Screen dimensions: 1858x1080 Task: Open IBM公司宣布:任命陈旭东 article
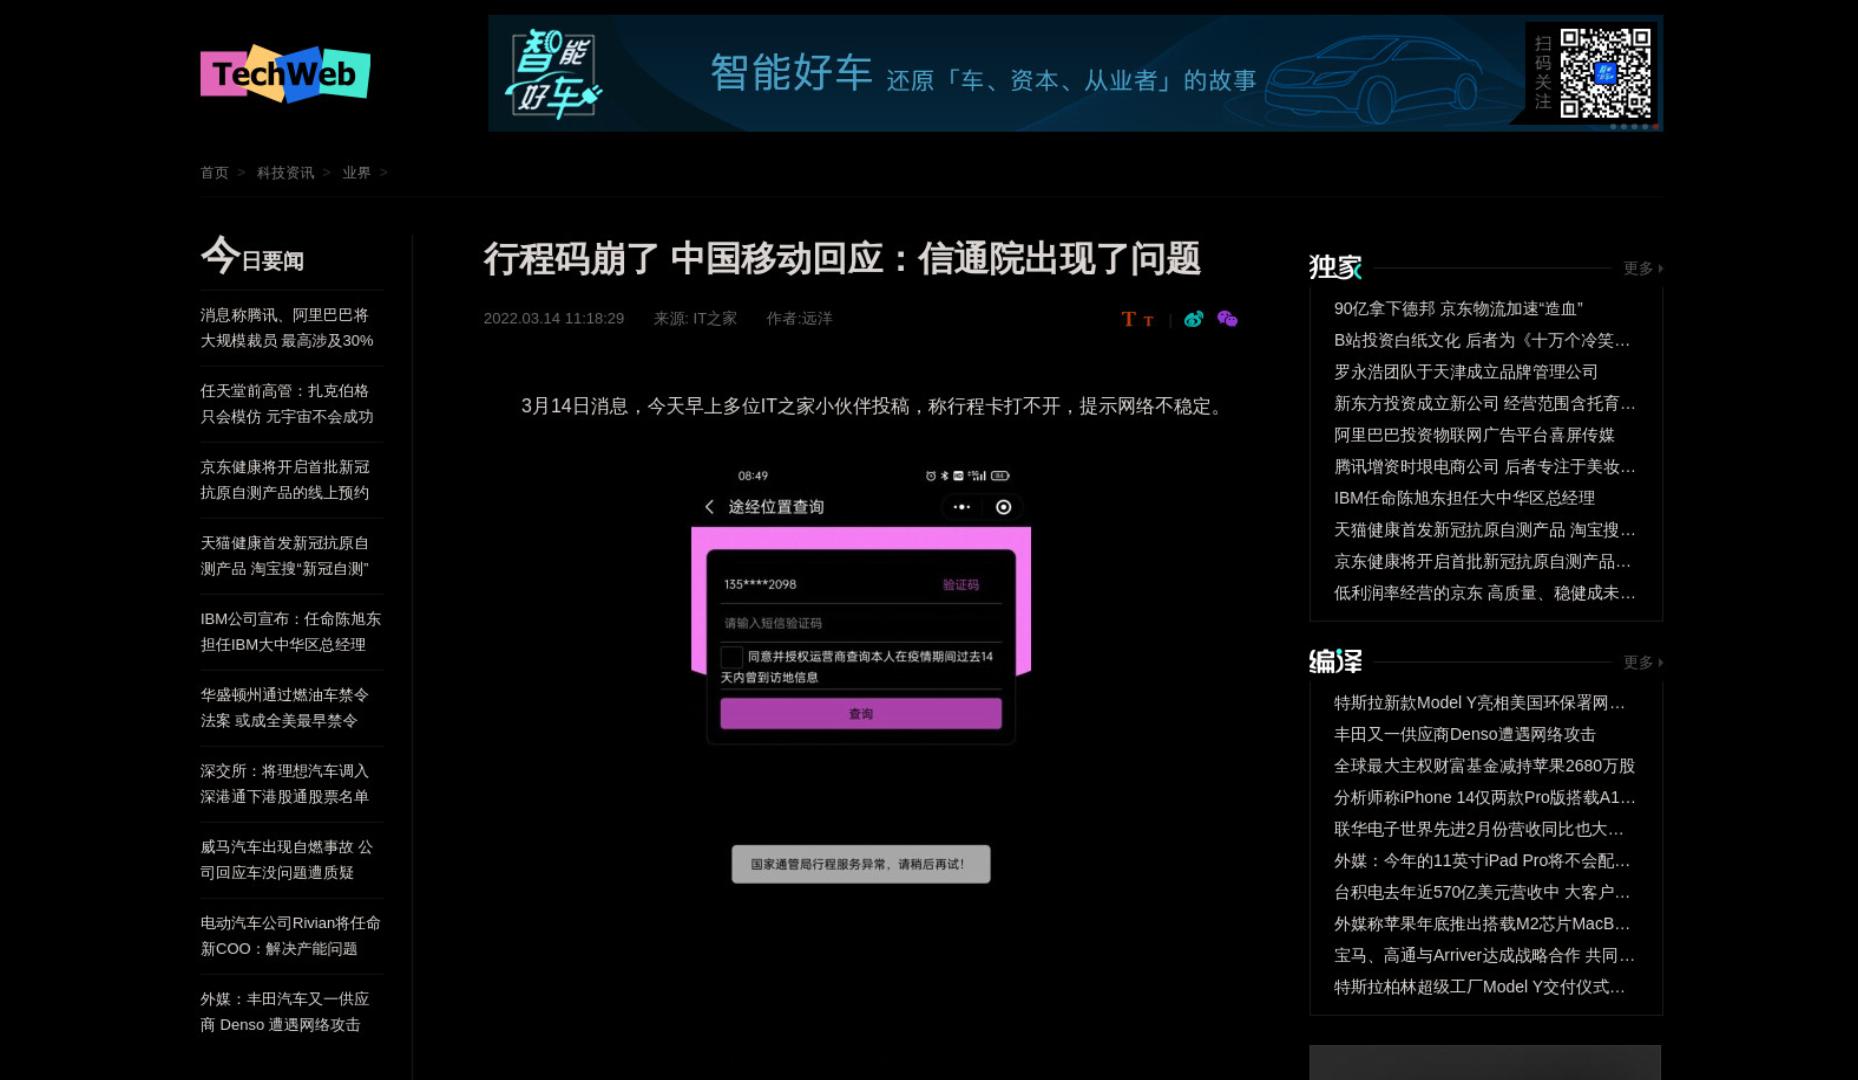pyautogui.click(x=291, y=631)
